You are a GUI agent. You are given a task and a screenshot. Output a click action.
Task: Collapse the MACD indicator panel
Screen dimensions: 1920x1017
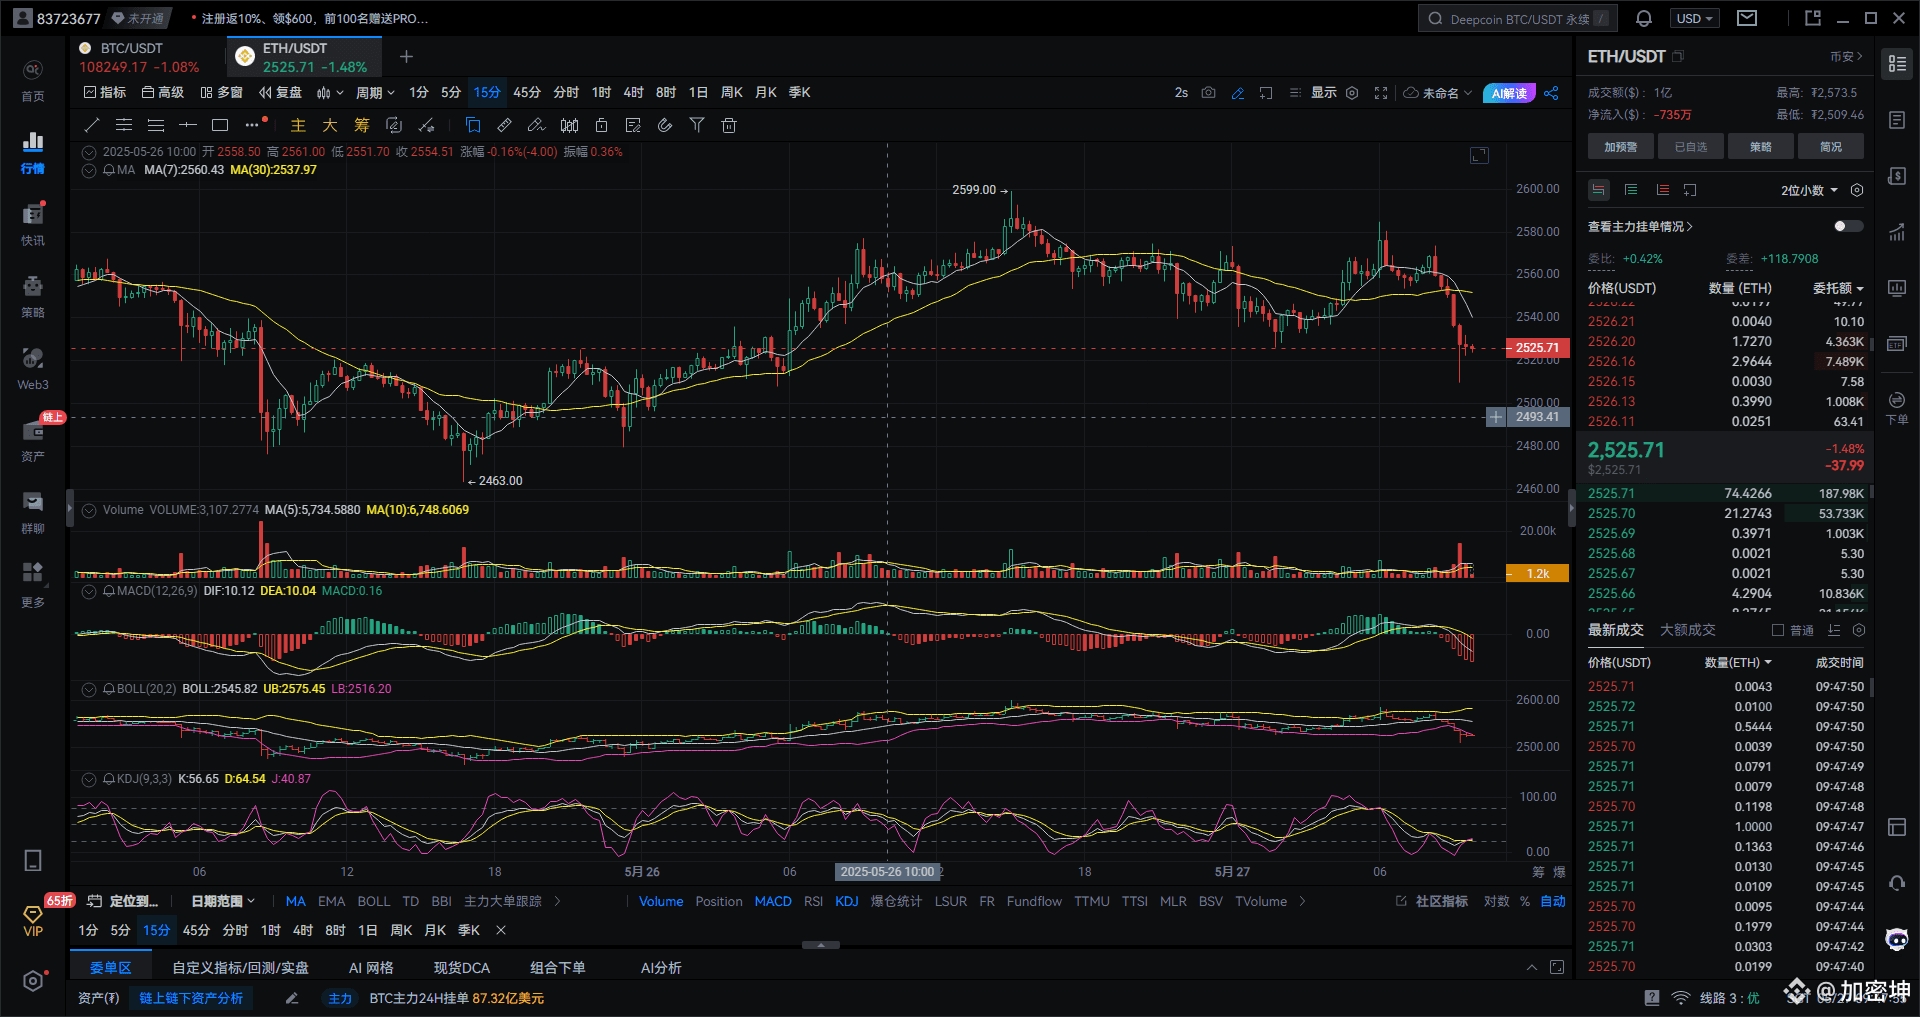tap(89, 591)
